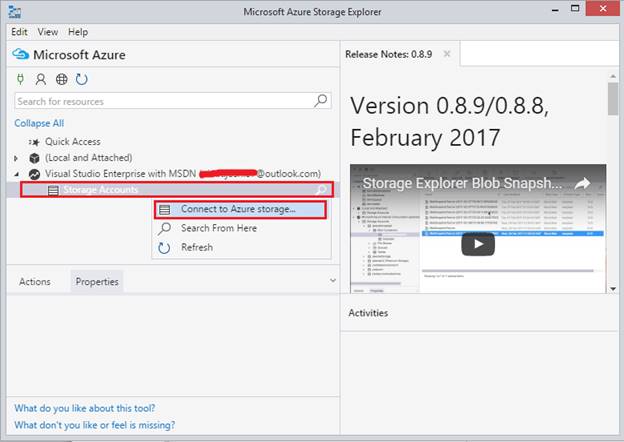Choose Search From Here in the context menu

coord(242,228)
